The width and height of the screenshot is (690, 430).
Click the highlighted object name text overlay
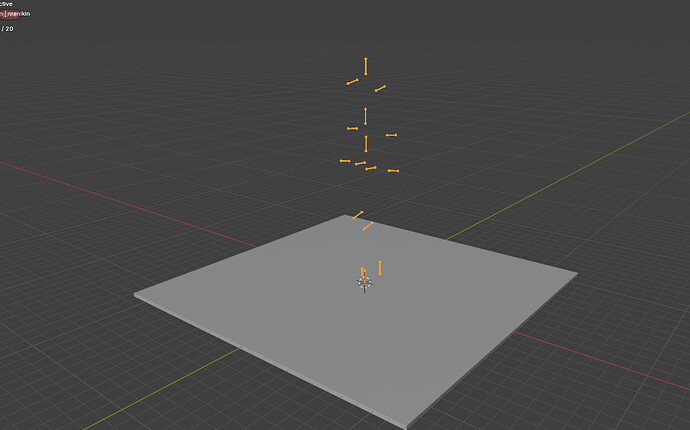click(16, 14)
